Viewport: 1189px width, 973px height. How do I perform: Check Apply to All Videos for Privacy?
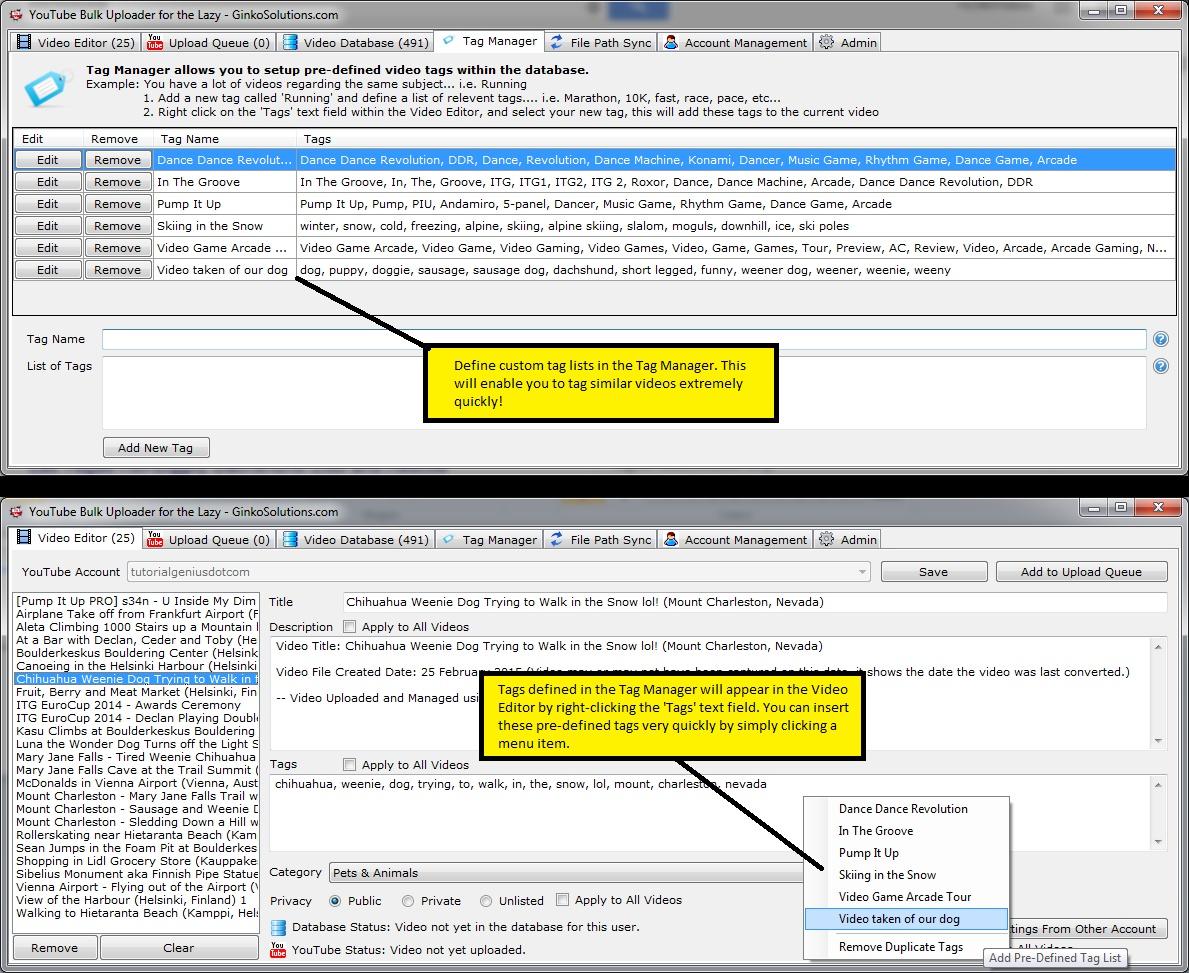click(562, 899)
